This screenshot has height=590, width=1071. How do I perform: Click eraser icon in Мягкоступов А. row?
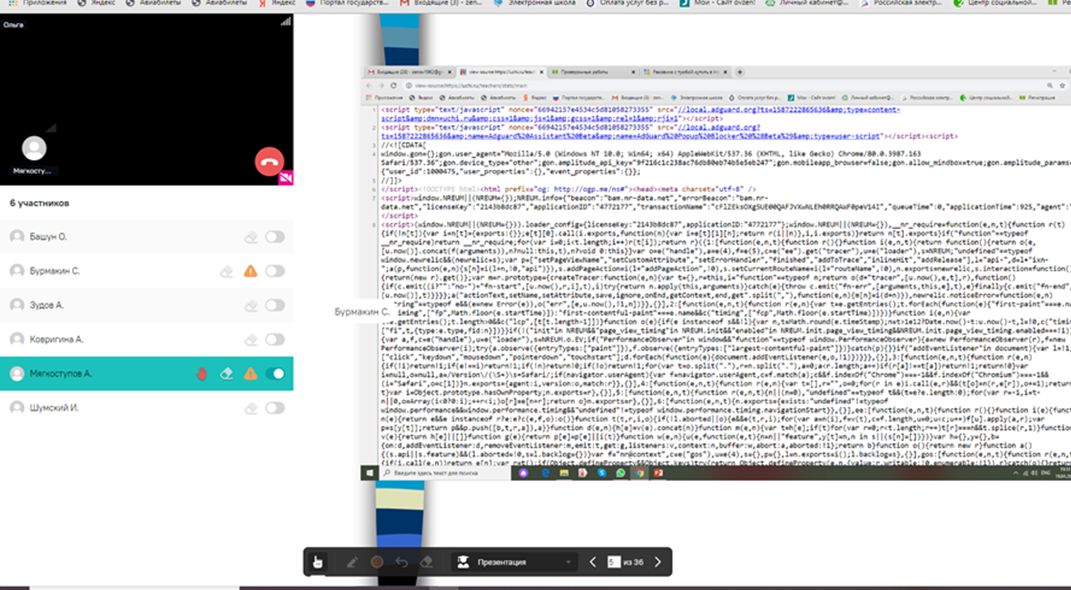coord(226,374)
